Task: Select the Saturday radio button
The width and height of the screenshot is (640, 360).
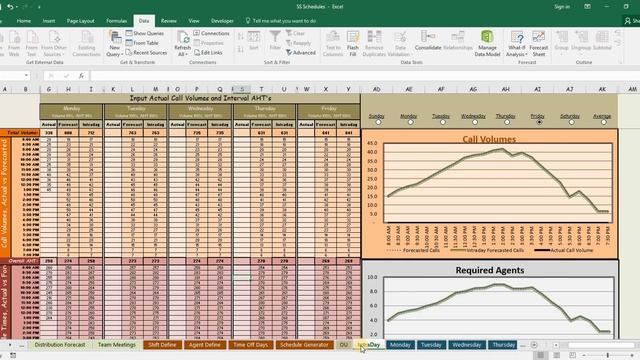Action: point(571,122)
